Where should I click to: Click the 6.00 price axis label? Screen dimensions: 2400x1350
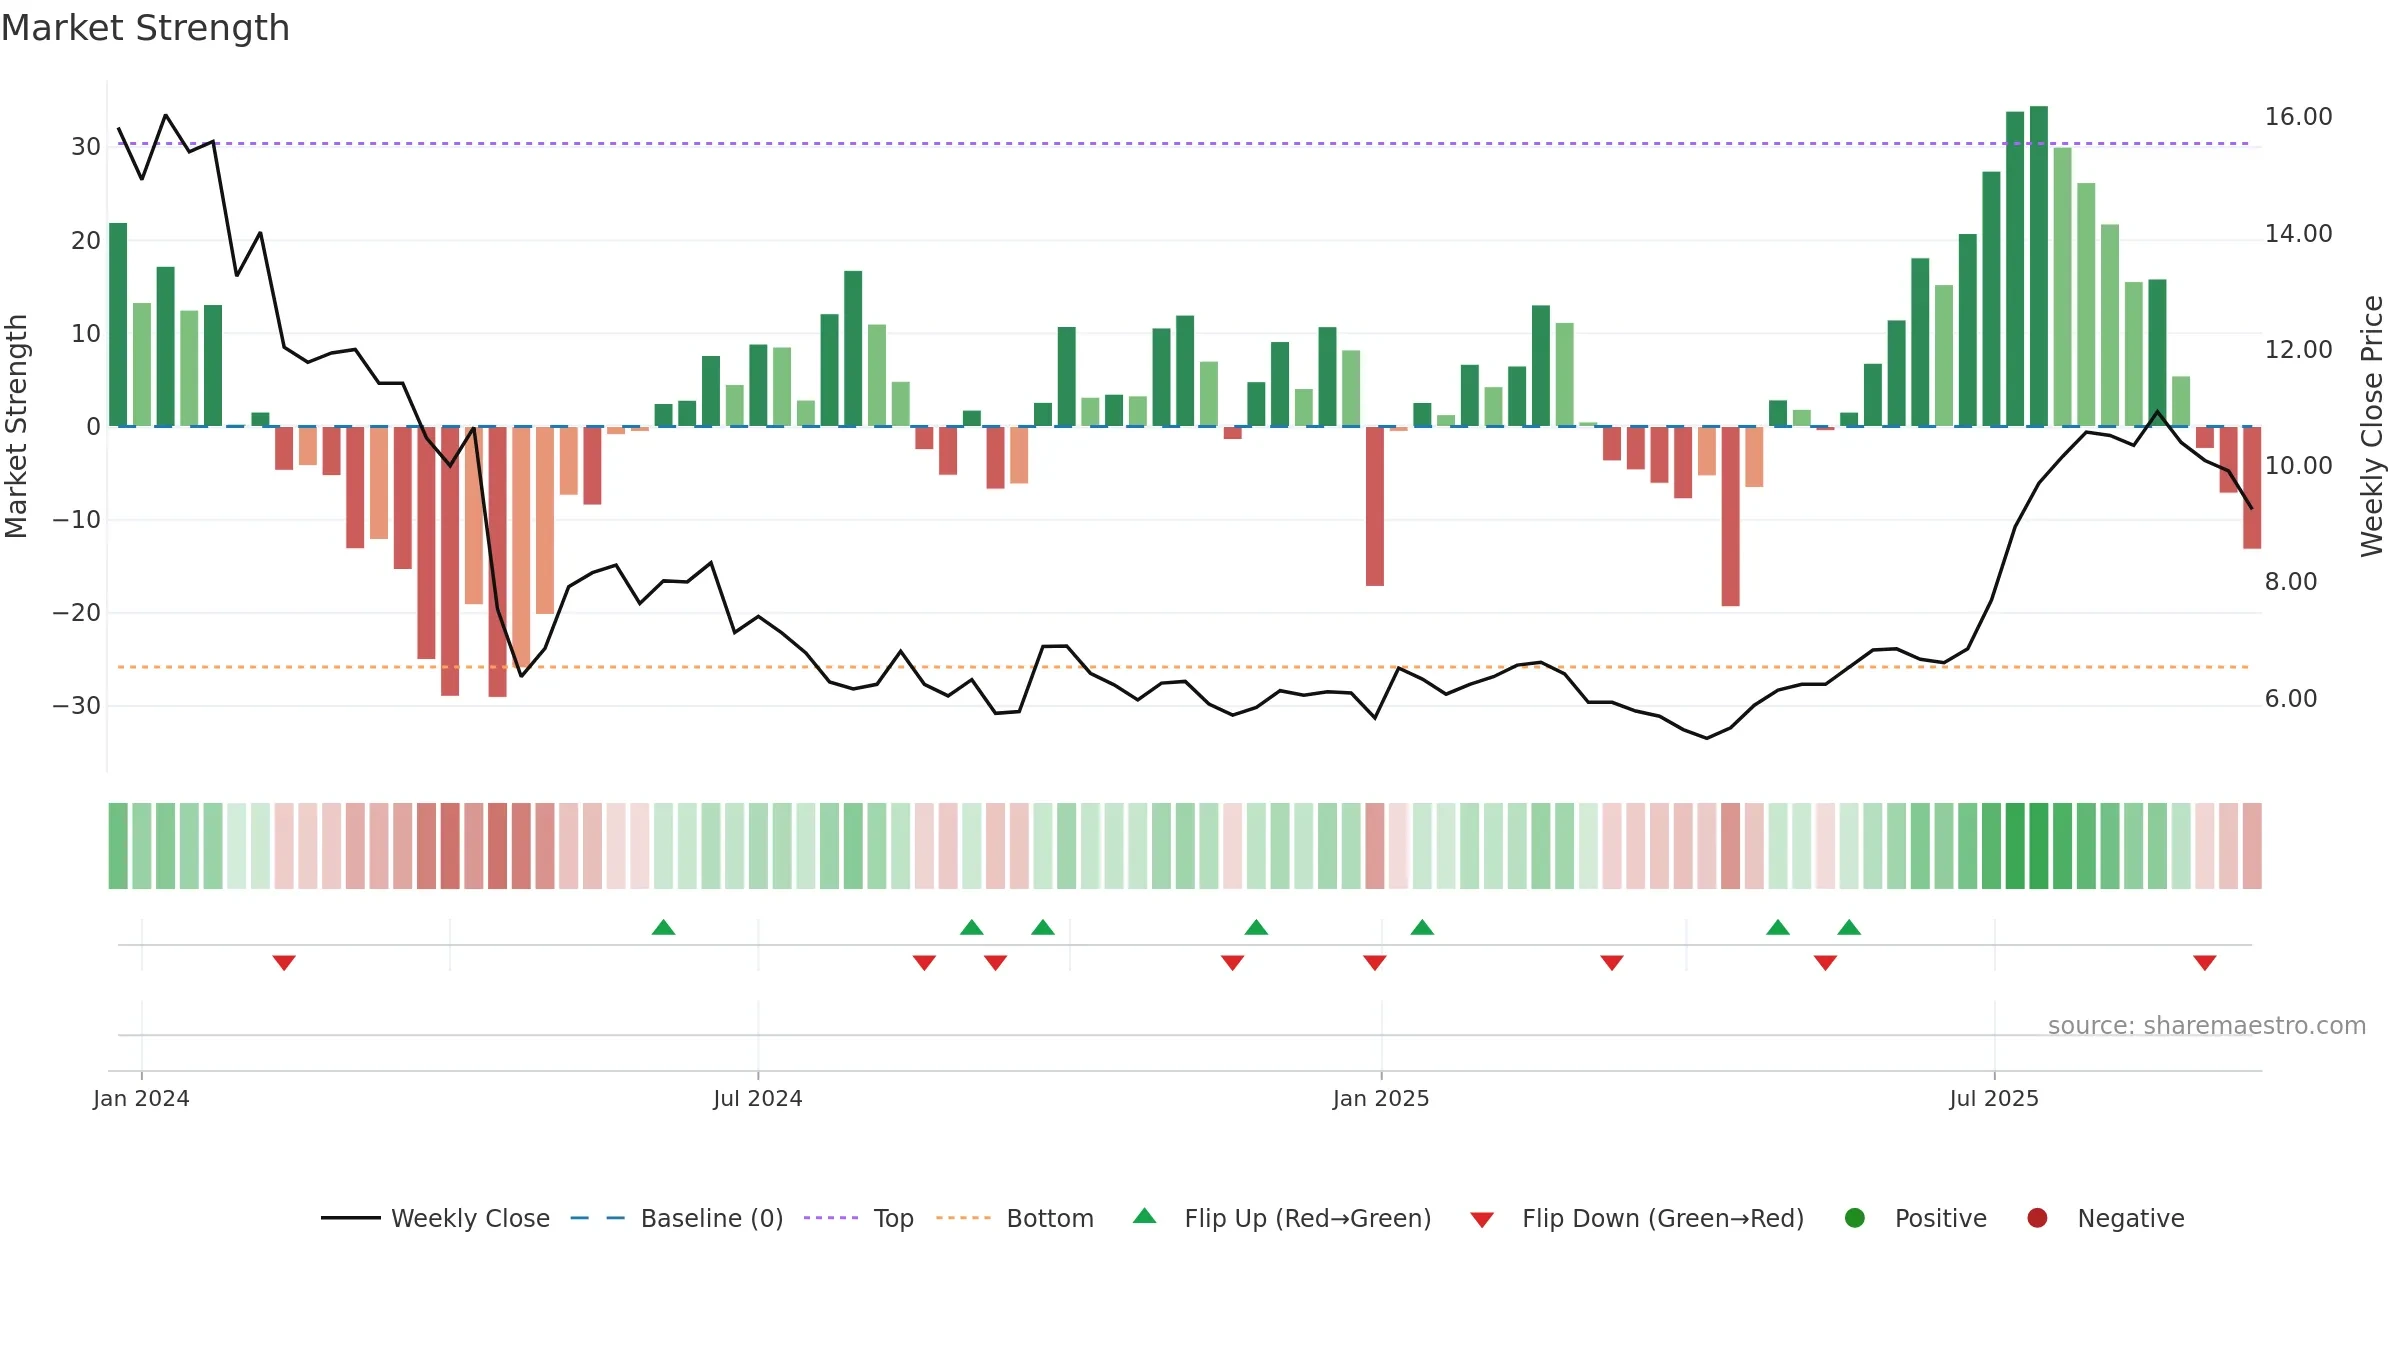click(x=2291, y=699)
